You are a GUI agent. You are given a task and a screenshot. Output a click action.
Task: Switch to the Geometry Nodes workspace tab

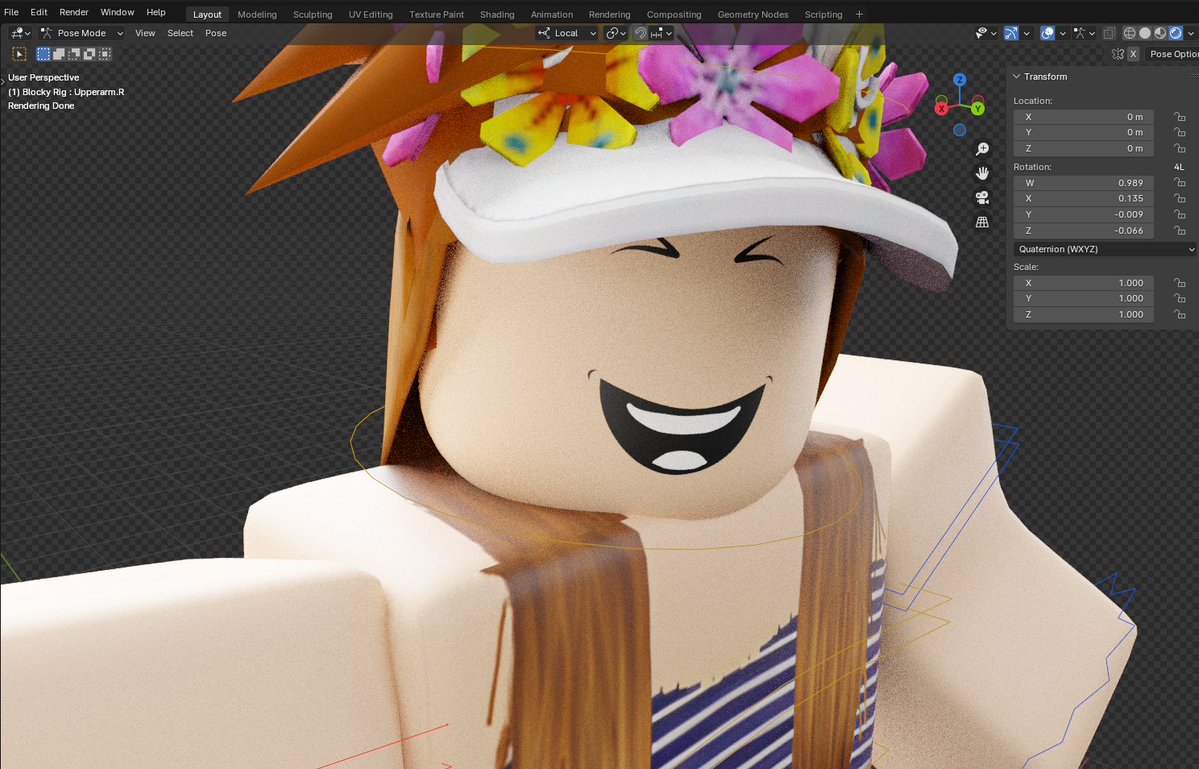pyautogui.click(x=752, y=14)
